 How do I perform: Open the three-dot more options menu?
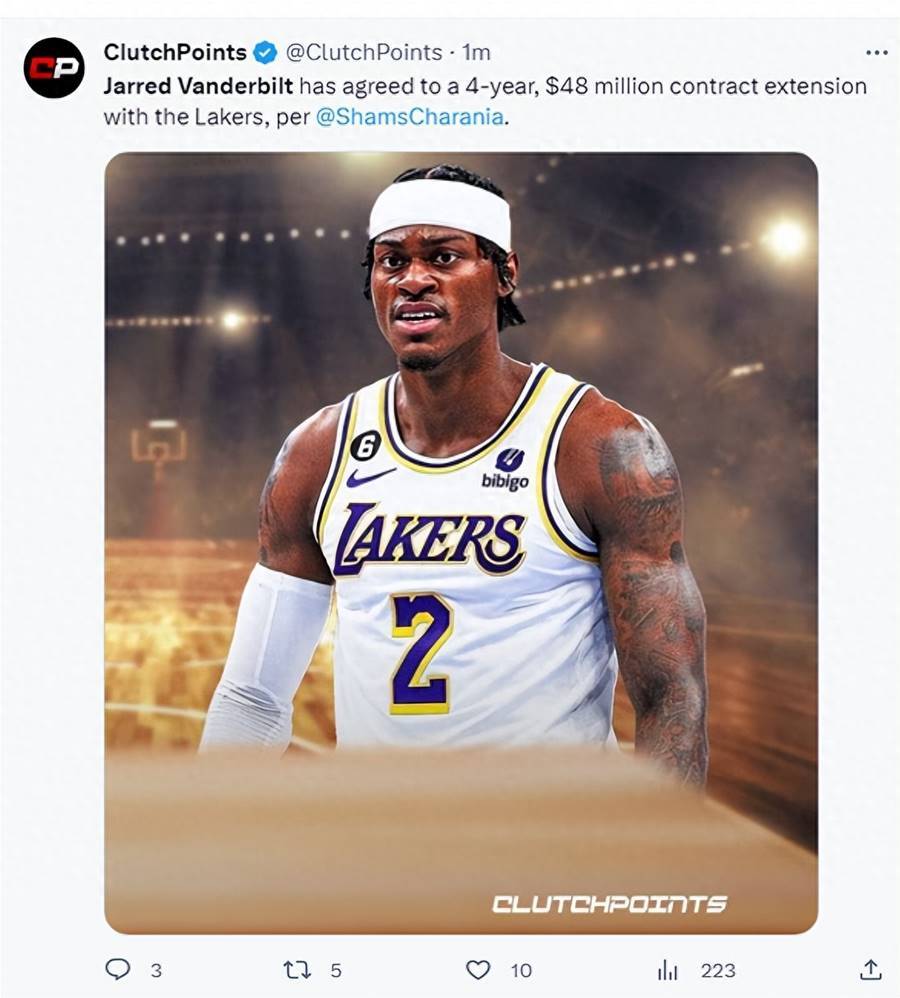[x=876, y=52]
